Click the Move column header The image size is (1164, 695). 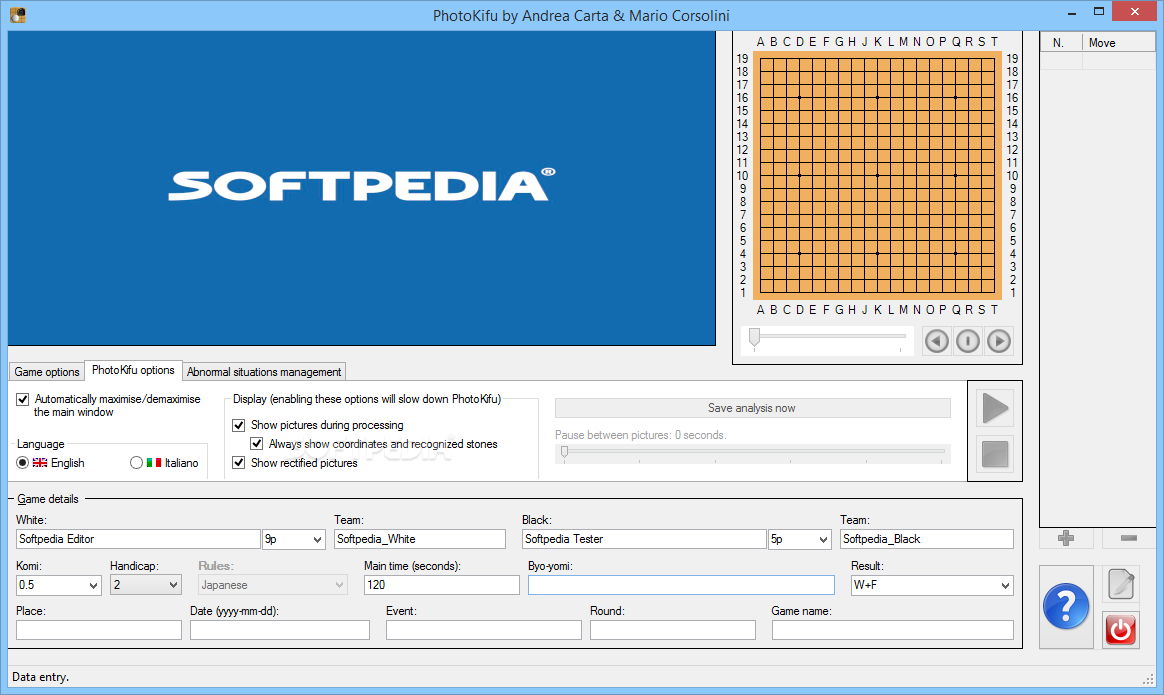[1119, 43]
